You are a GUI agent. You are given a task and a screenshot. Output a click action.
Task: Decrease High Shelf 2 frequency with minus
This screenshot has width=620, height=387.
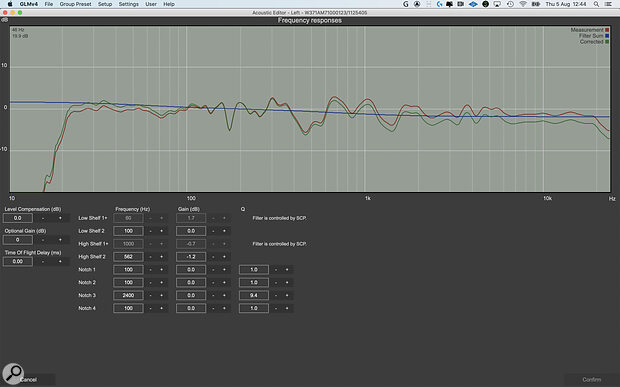tap(150, 257)
